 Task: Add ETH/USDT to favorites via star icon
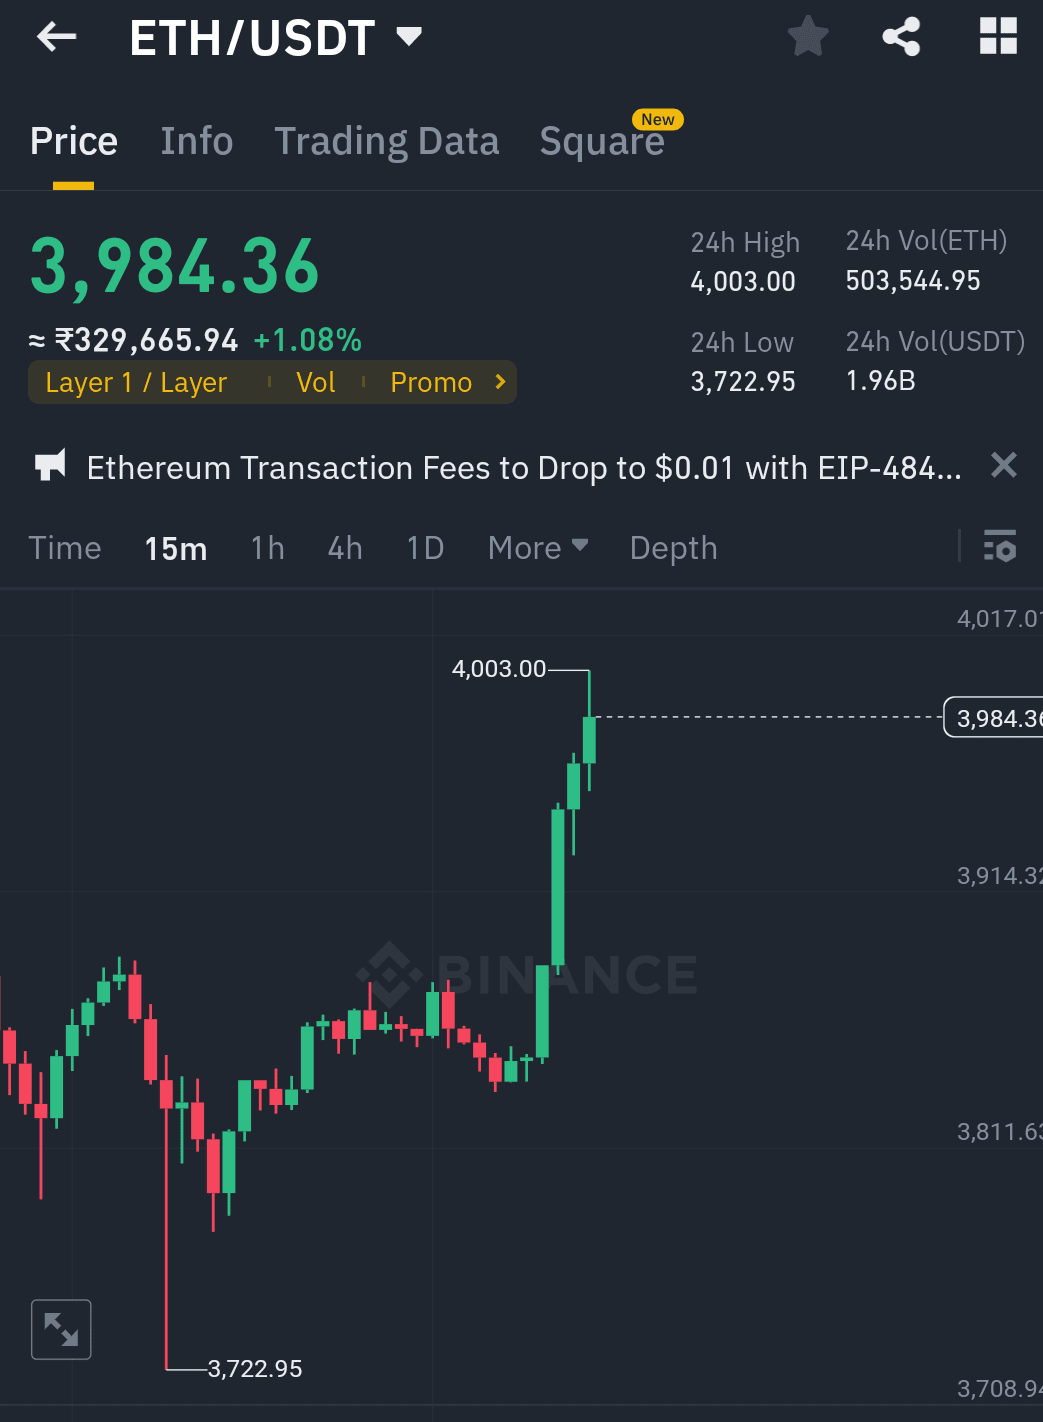(x=807, y=36)
